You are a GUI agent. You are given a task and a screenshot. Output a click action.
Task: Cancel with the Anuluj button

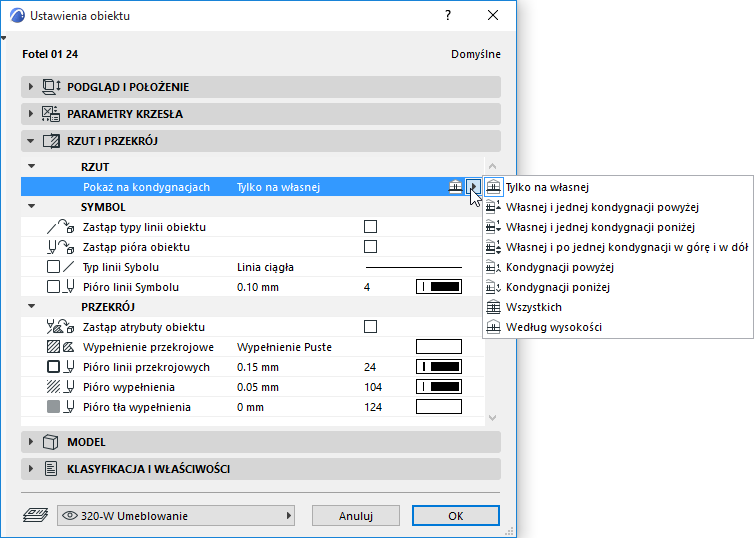tap(356, 516)
